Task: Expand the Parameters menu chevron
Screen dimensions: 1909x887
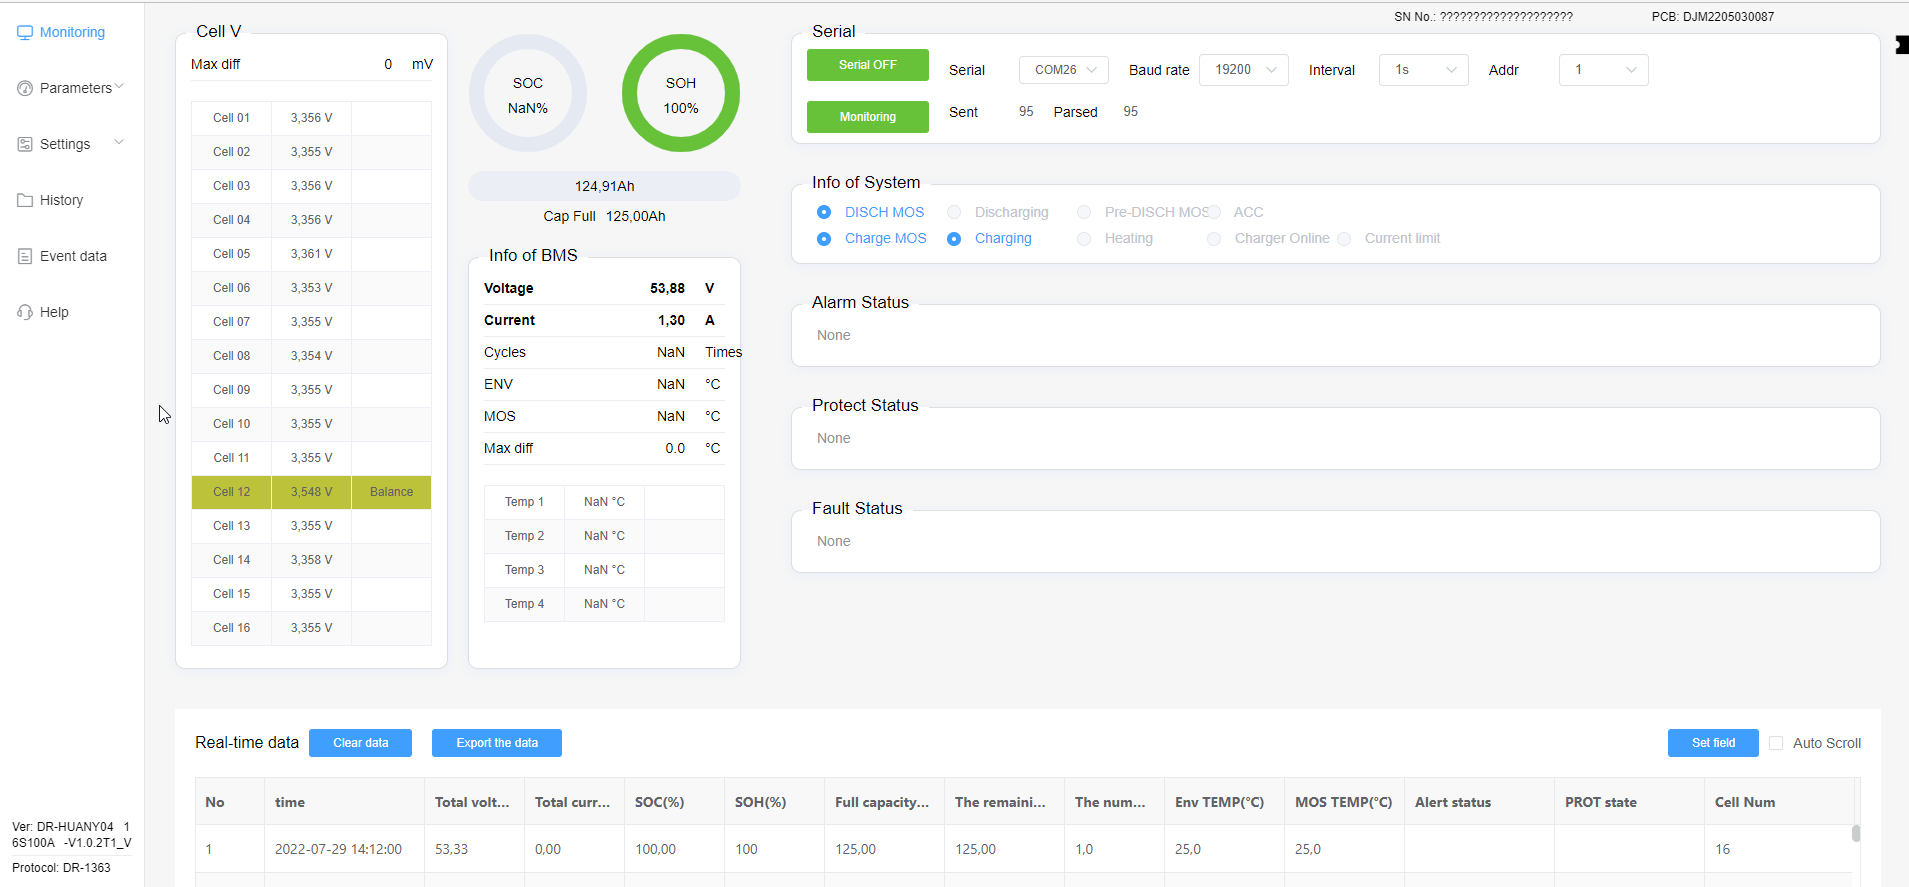Action: click(120, 87)
